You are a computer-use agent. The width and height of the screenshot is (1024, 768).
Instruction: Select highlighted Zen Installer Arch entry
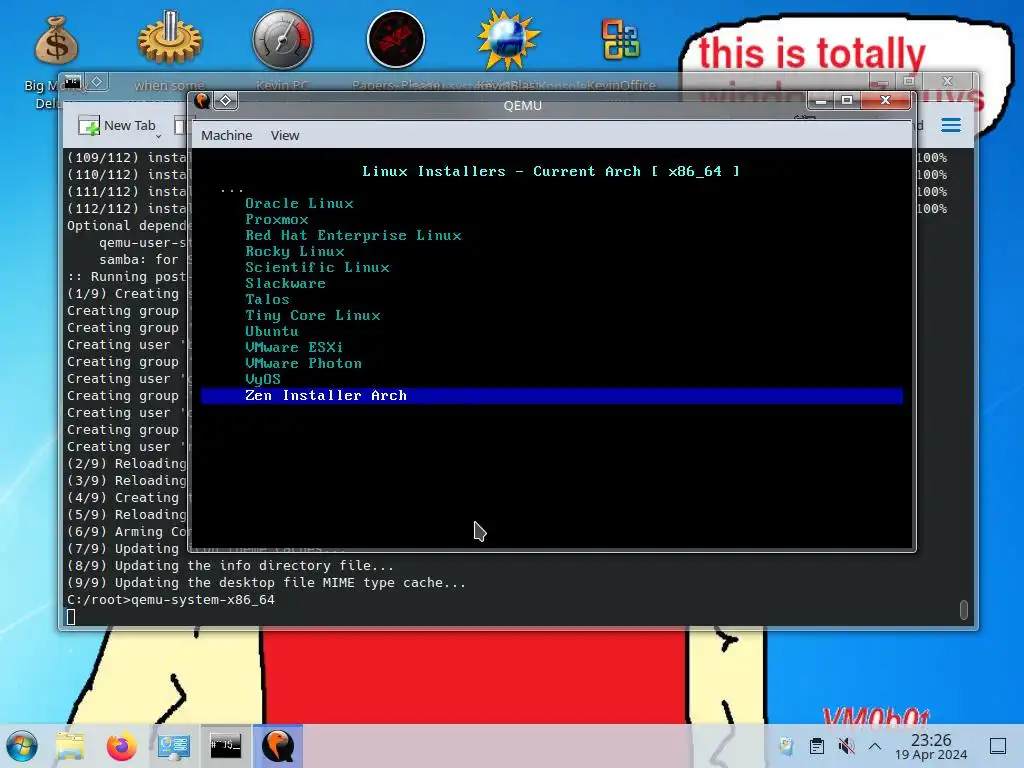point(551,395)
